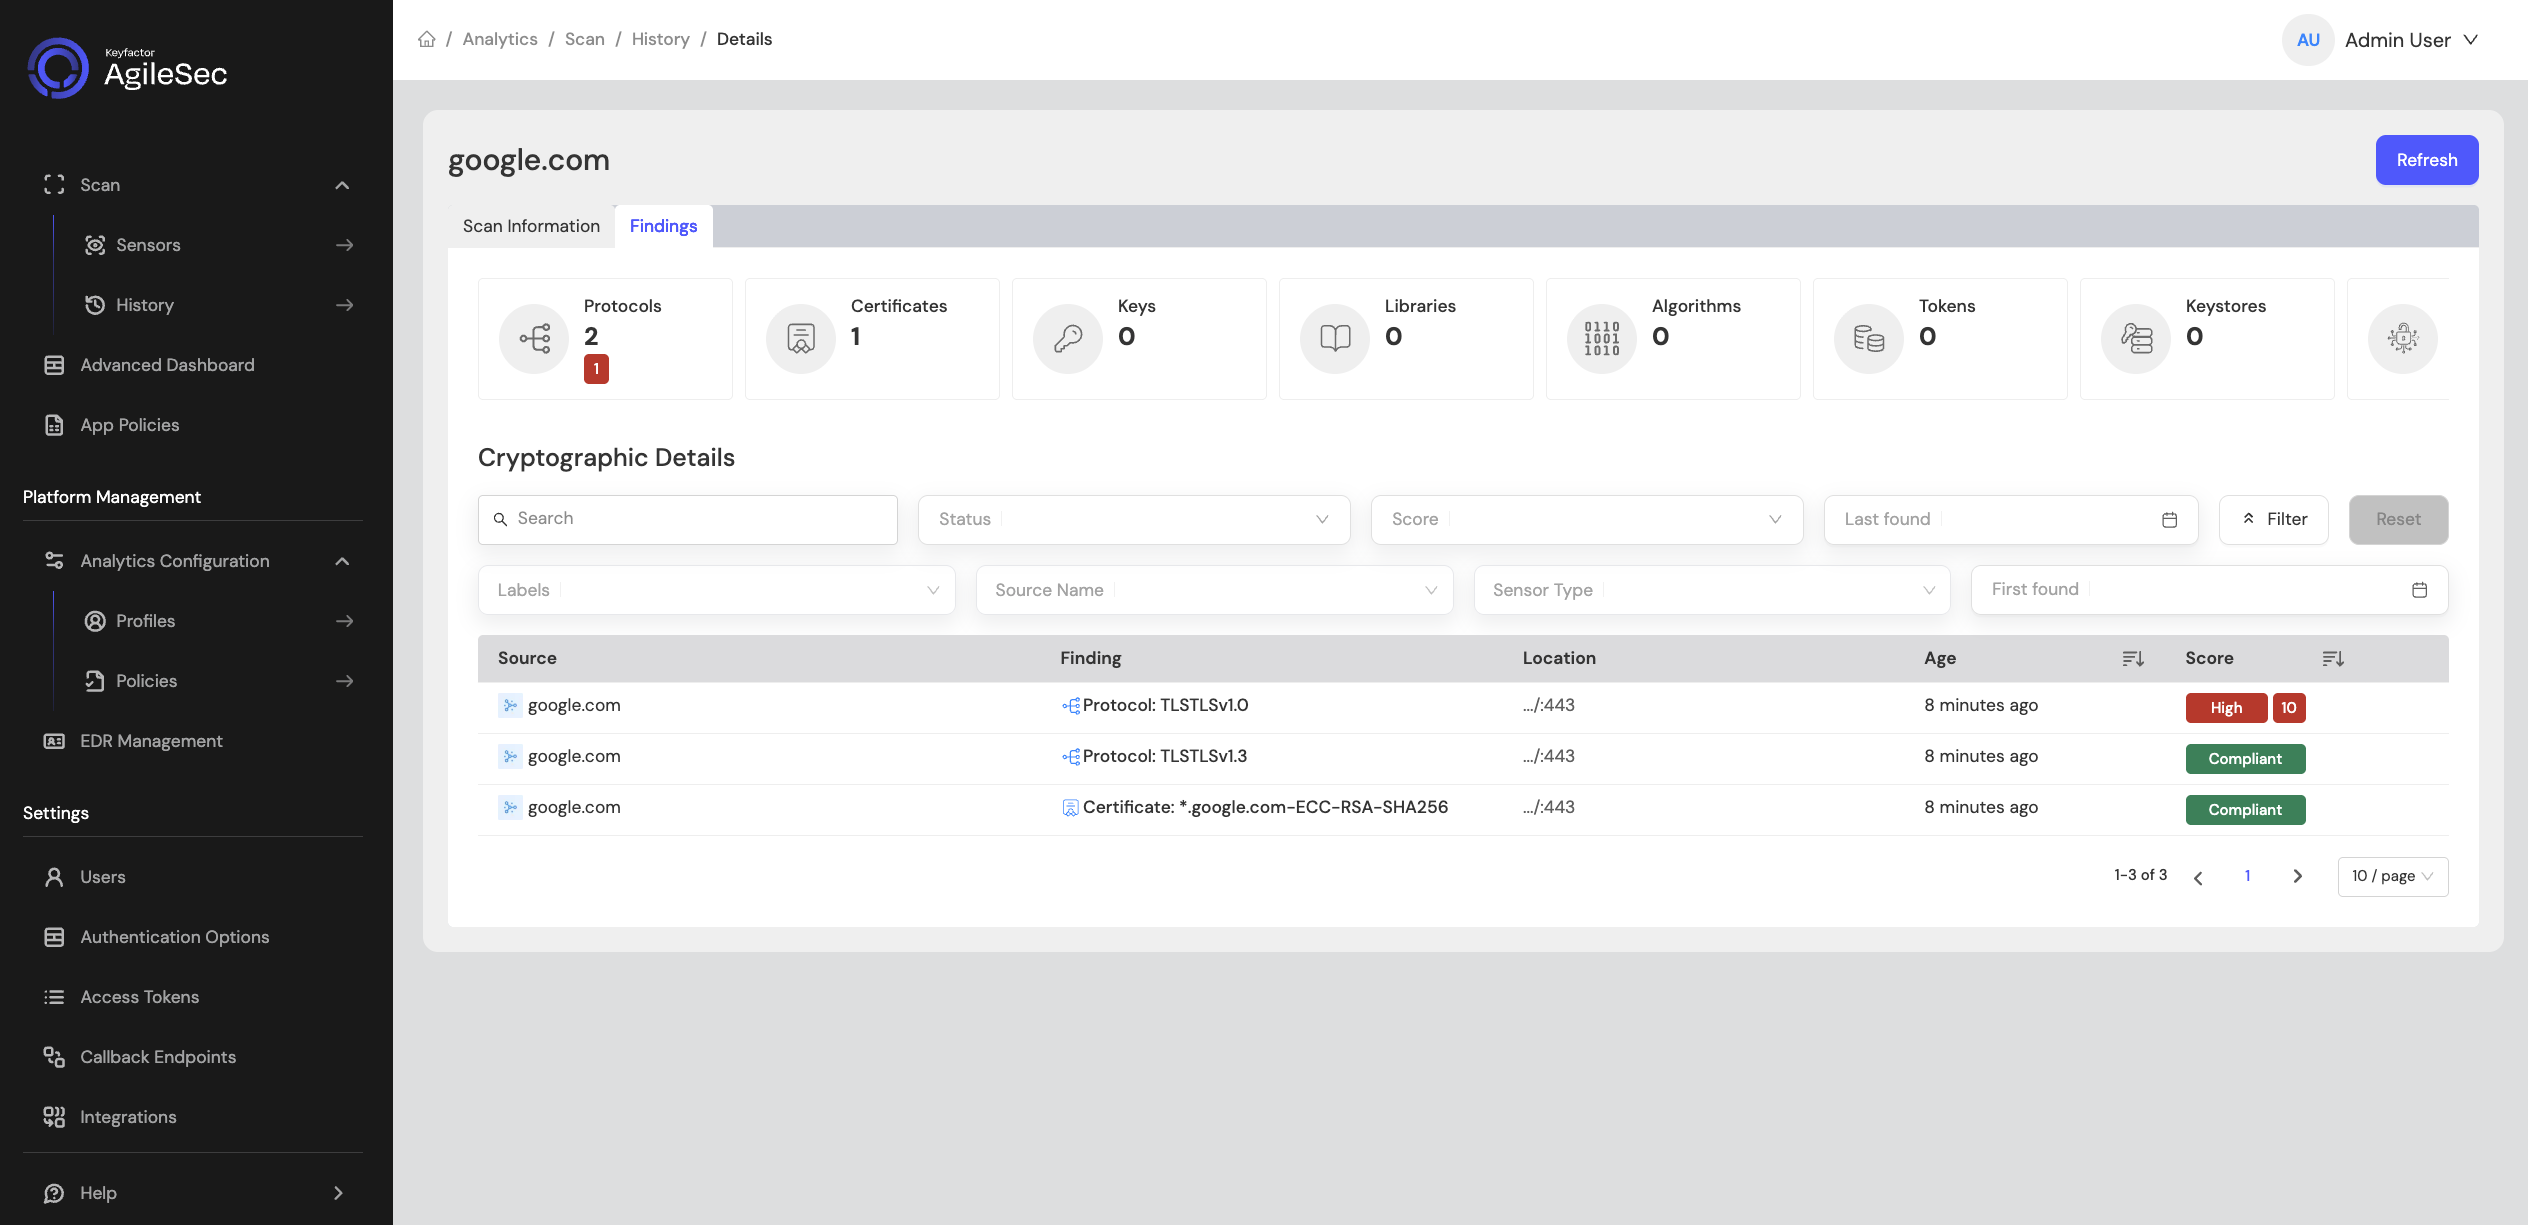Viewport: 2528px width, 1225px height.
Task: Switch to the Scan Information tab
Action: (531, 226)
